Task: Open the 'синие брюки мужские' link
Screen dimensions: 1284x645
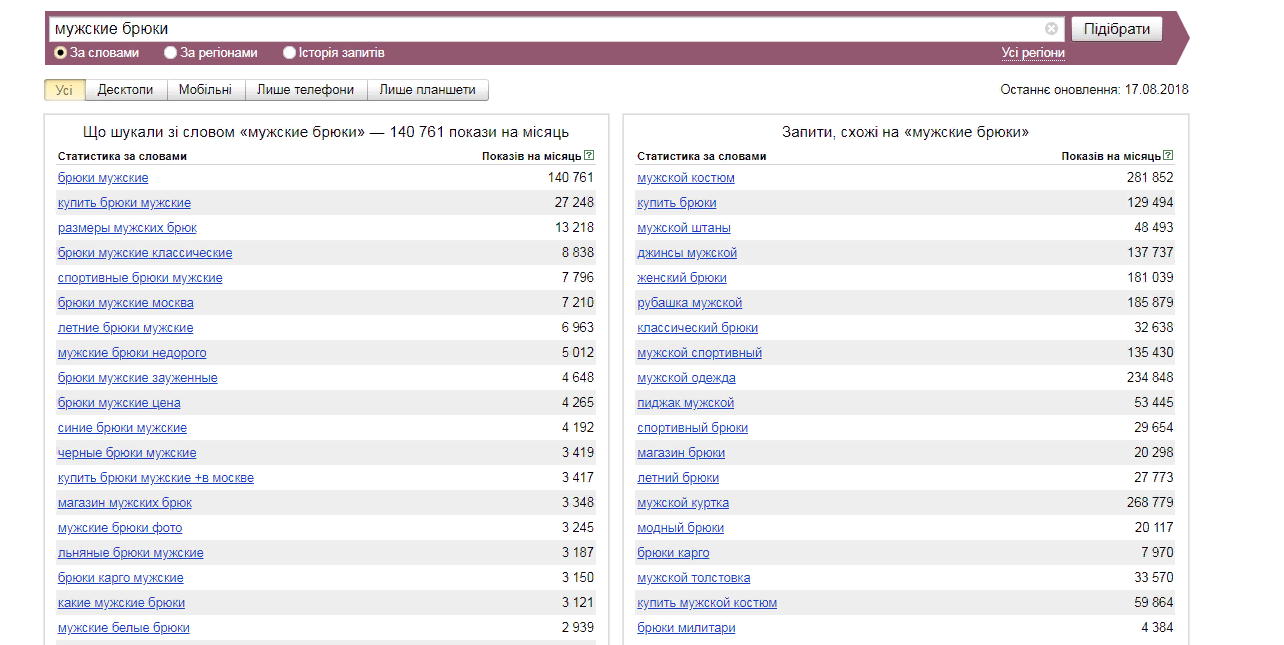Action: (122, 428)
